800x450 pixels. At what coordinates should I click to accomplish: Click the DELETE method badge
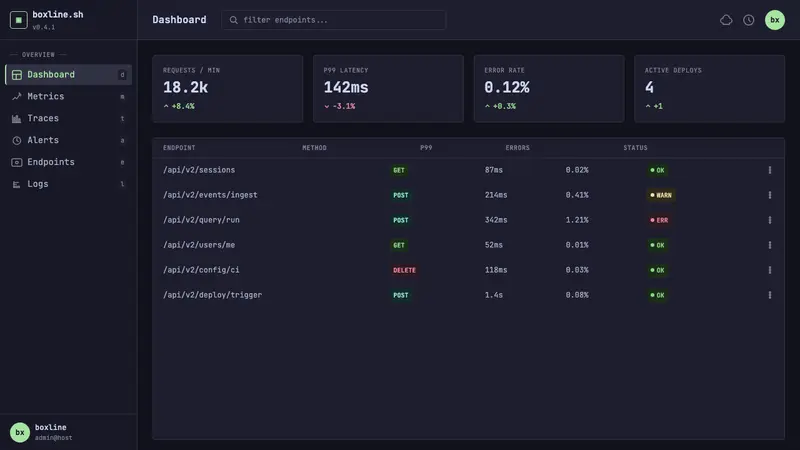coord(404,270)
